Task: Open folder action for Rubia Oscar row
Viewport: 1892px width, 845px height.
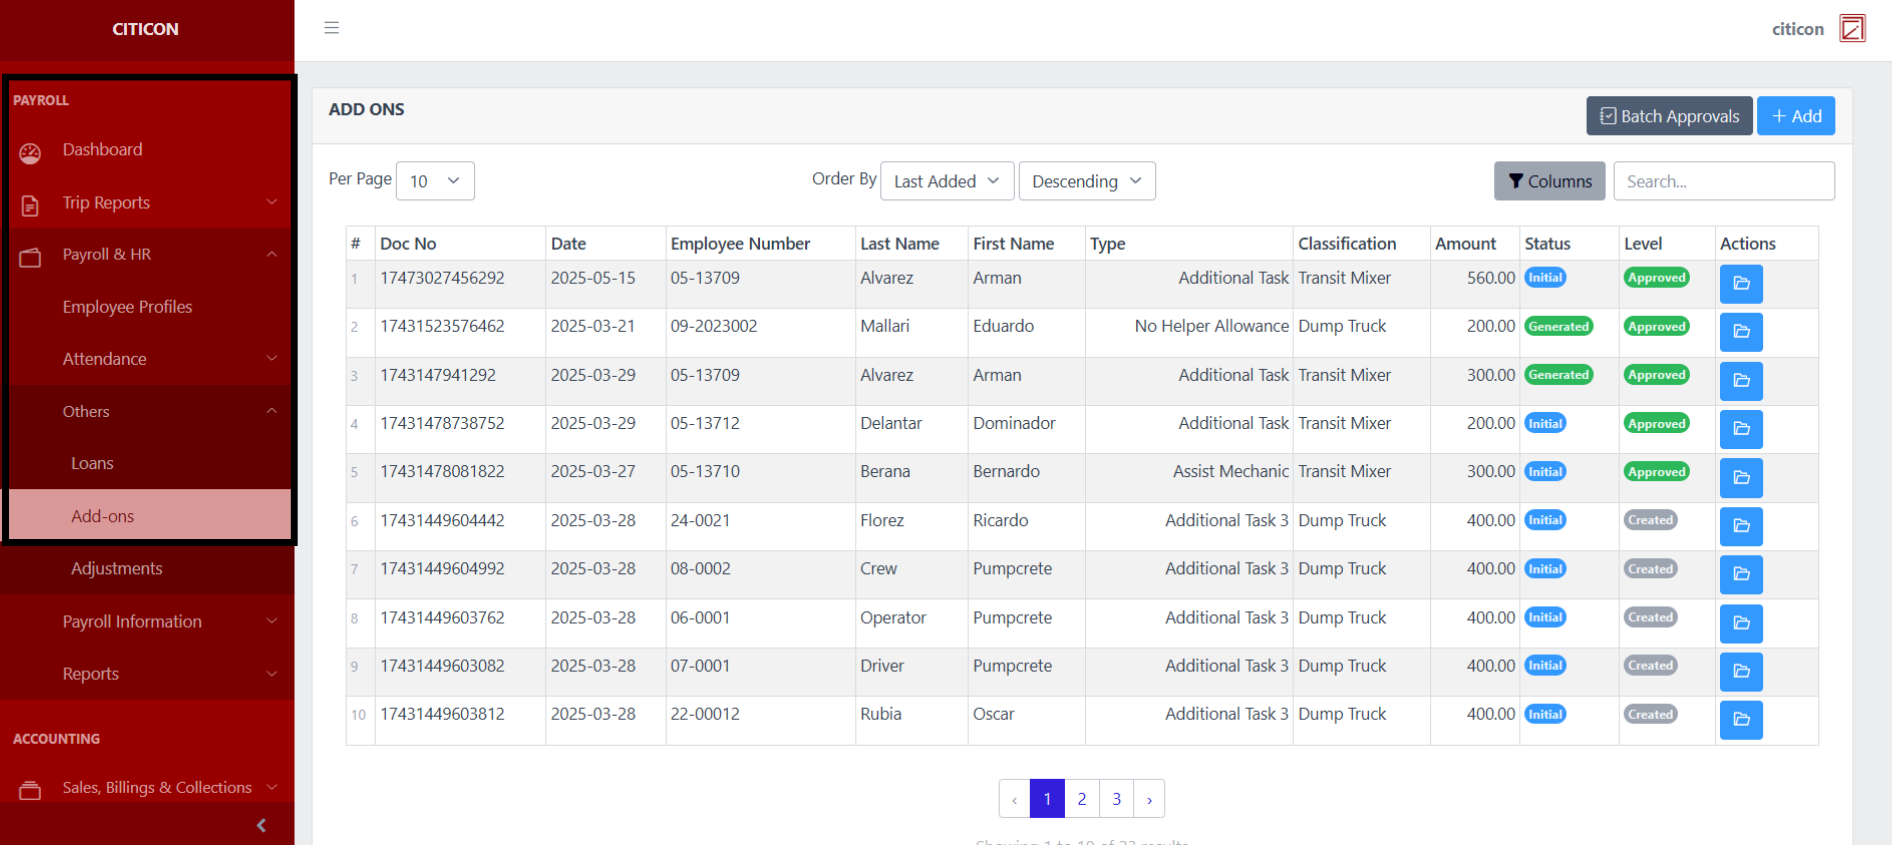Action: pos(1740,720)
